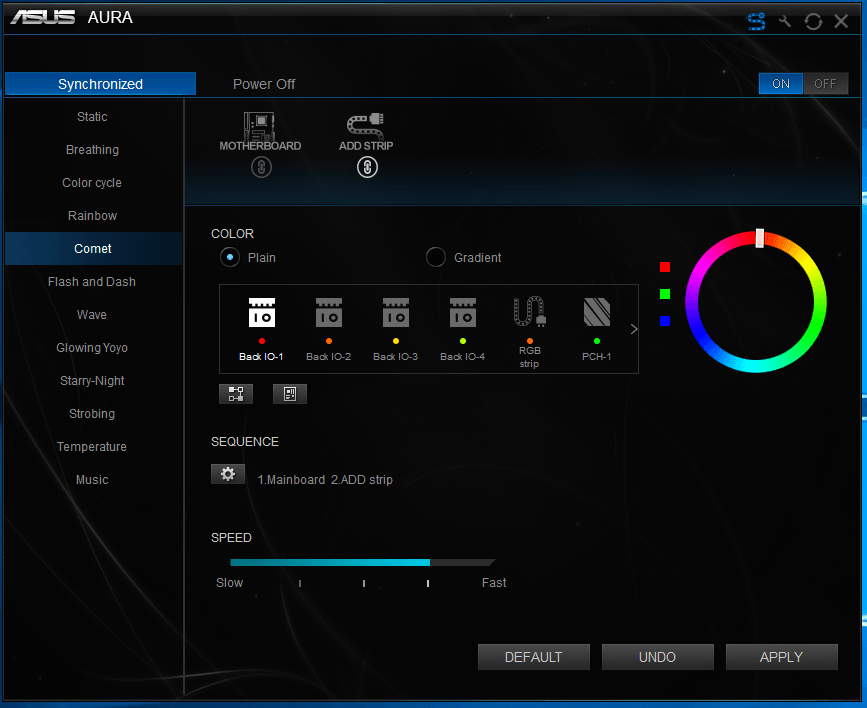Show more LED zones with right arrow
This screenshot has height=708, width=867.
[634, 329]
